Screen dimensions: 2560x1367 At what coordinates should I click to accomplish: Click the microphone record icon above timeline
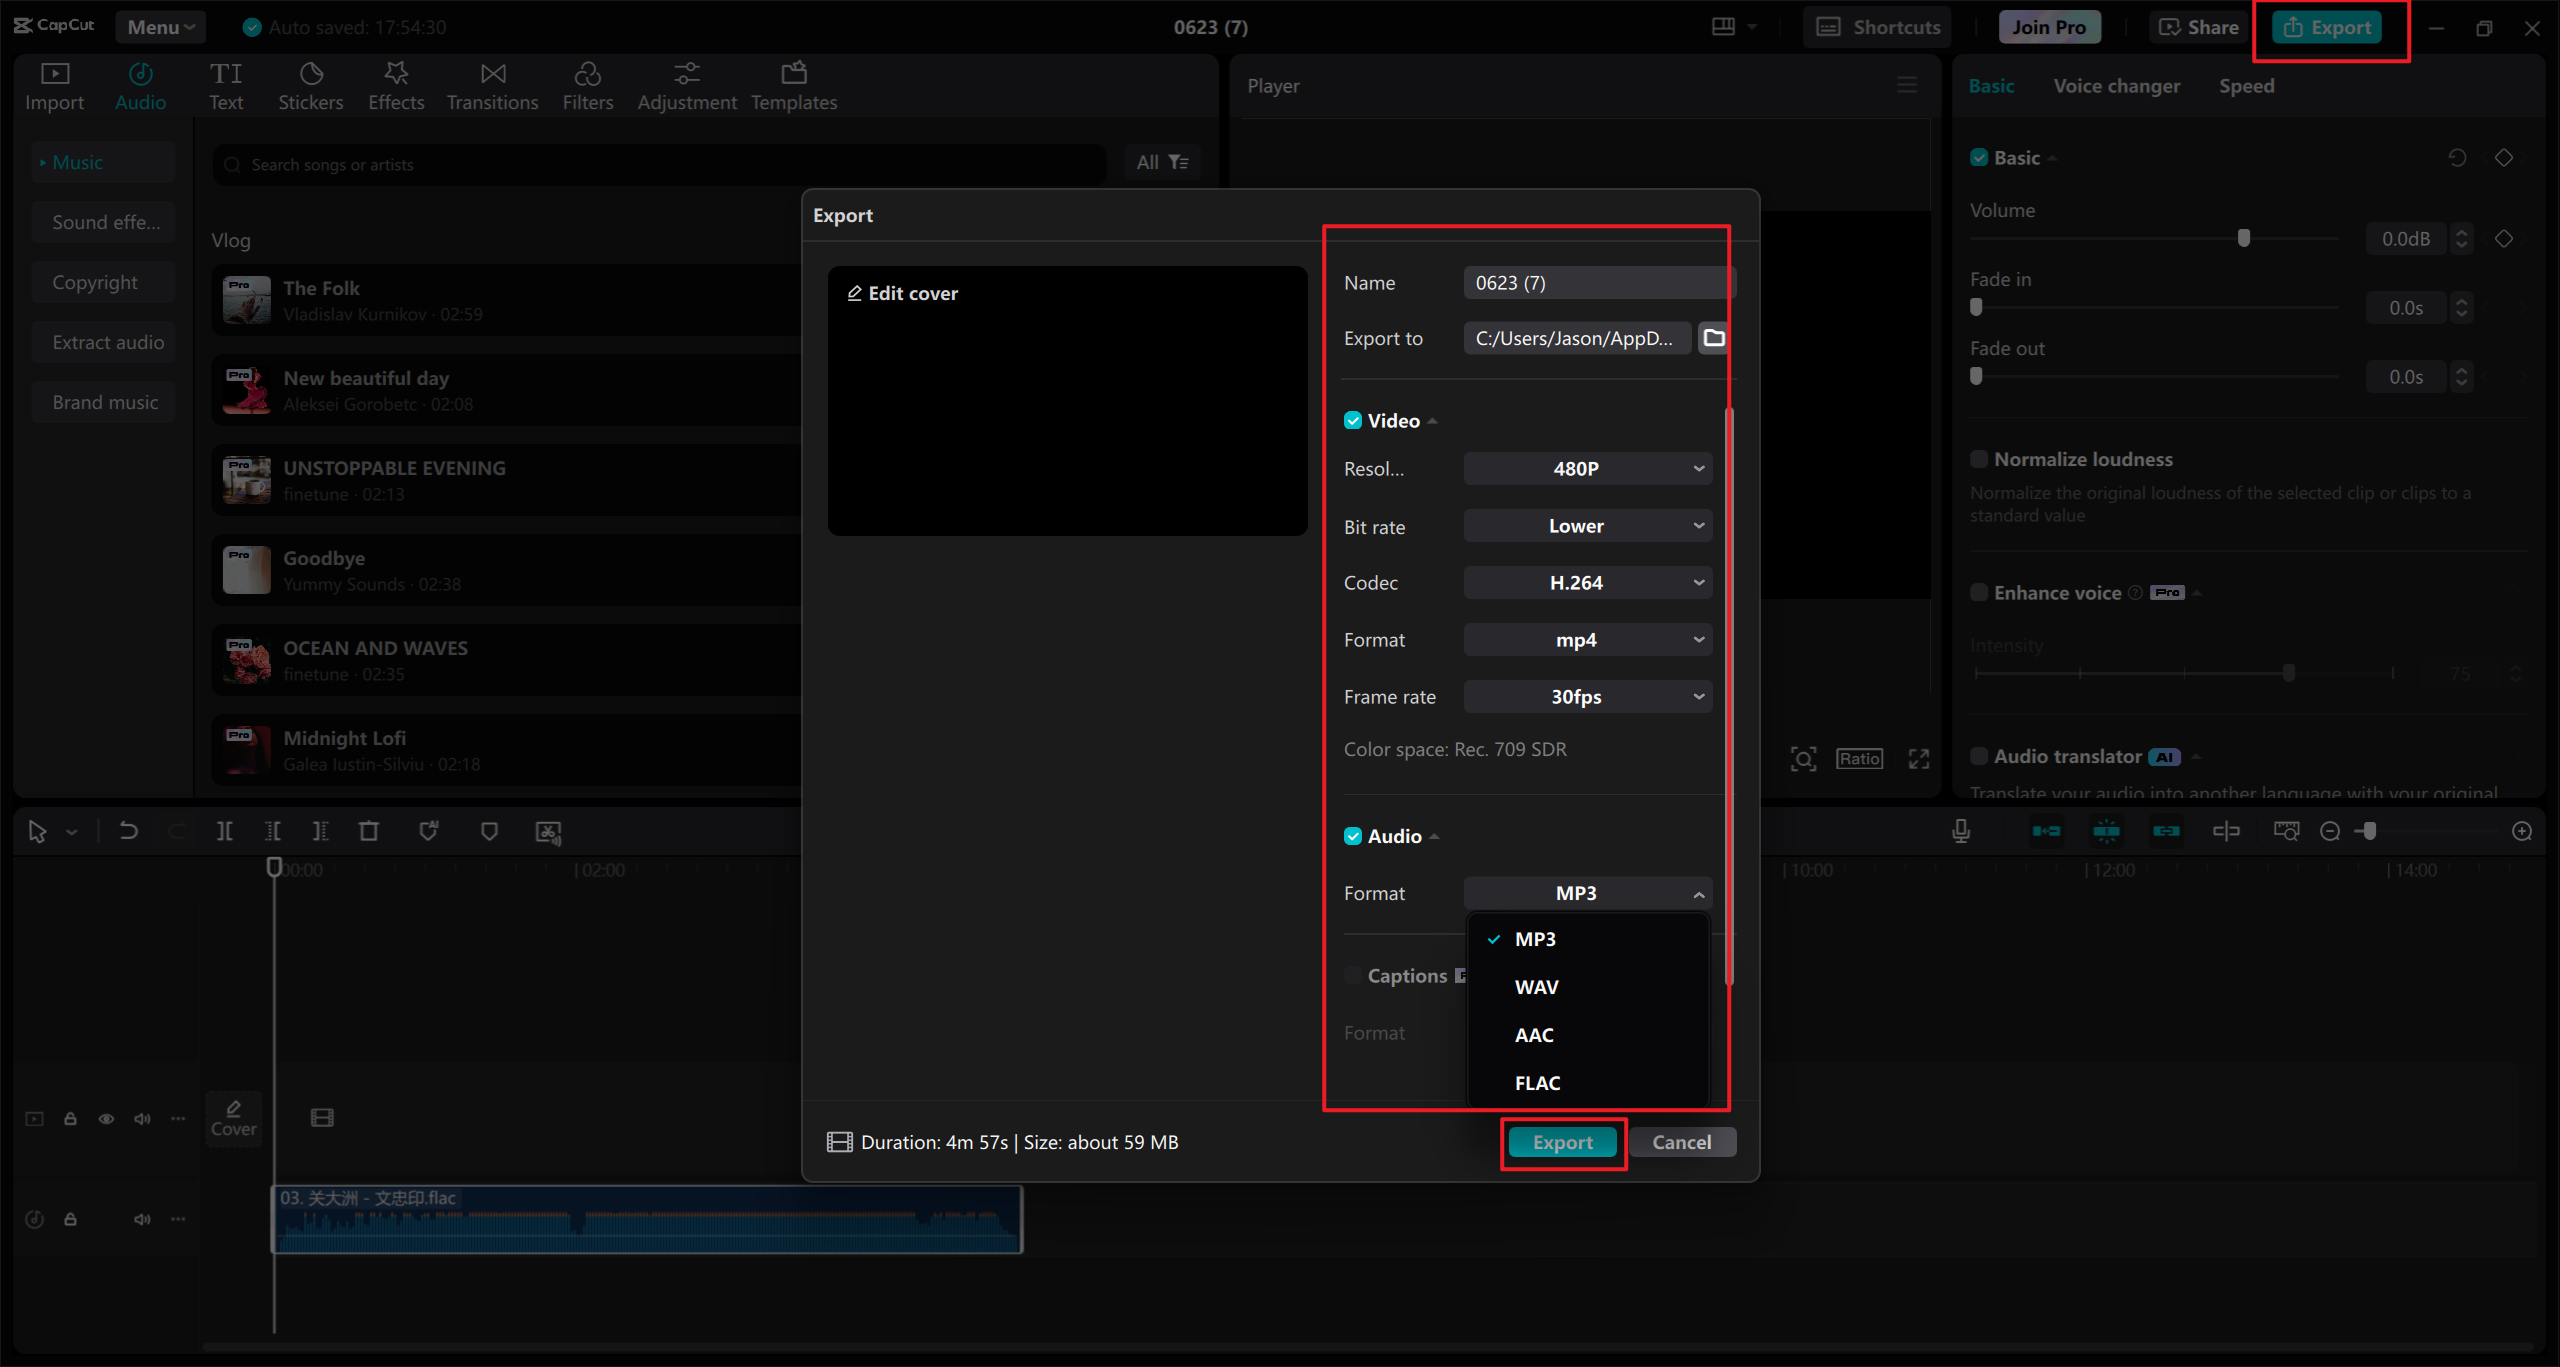pos(1961,831)
